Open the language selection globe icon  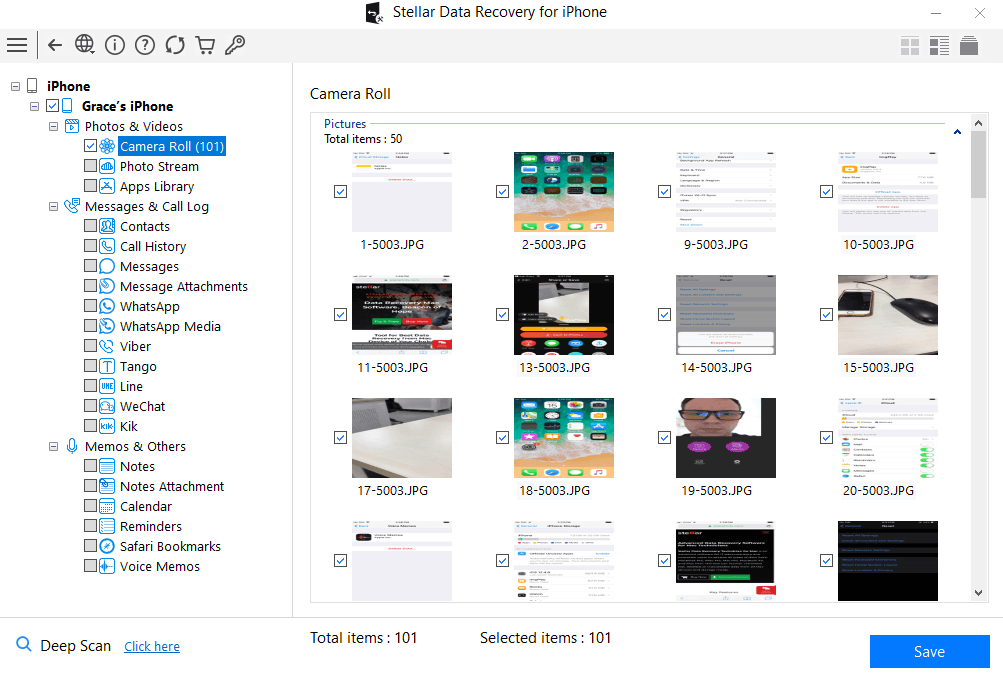pyautogui.click(x=85, y=45)
